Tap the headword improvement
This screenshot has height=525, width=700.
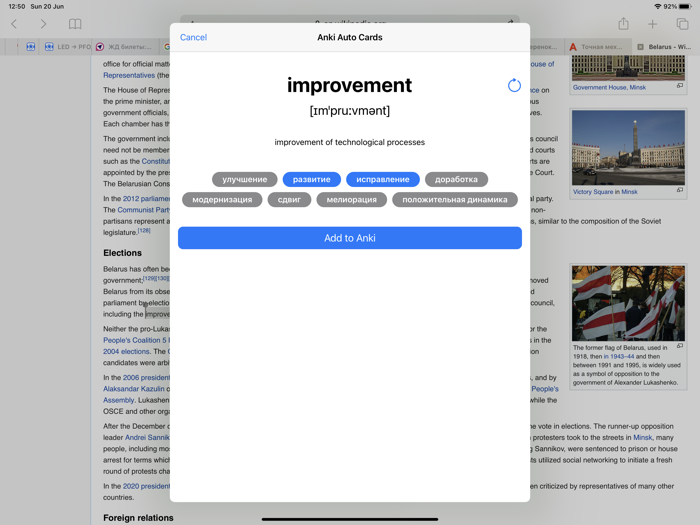(x=350, y=85)
